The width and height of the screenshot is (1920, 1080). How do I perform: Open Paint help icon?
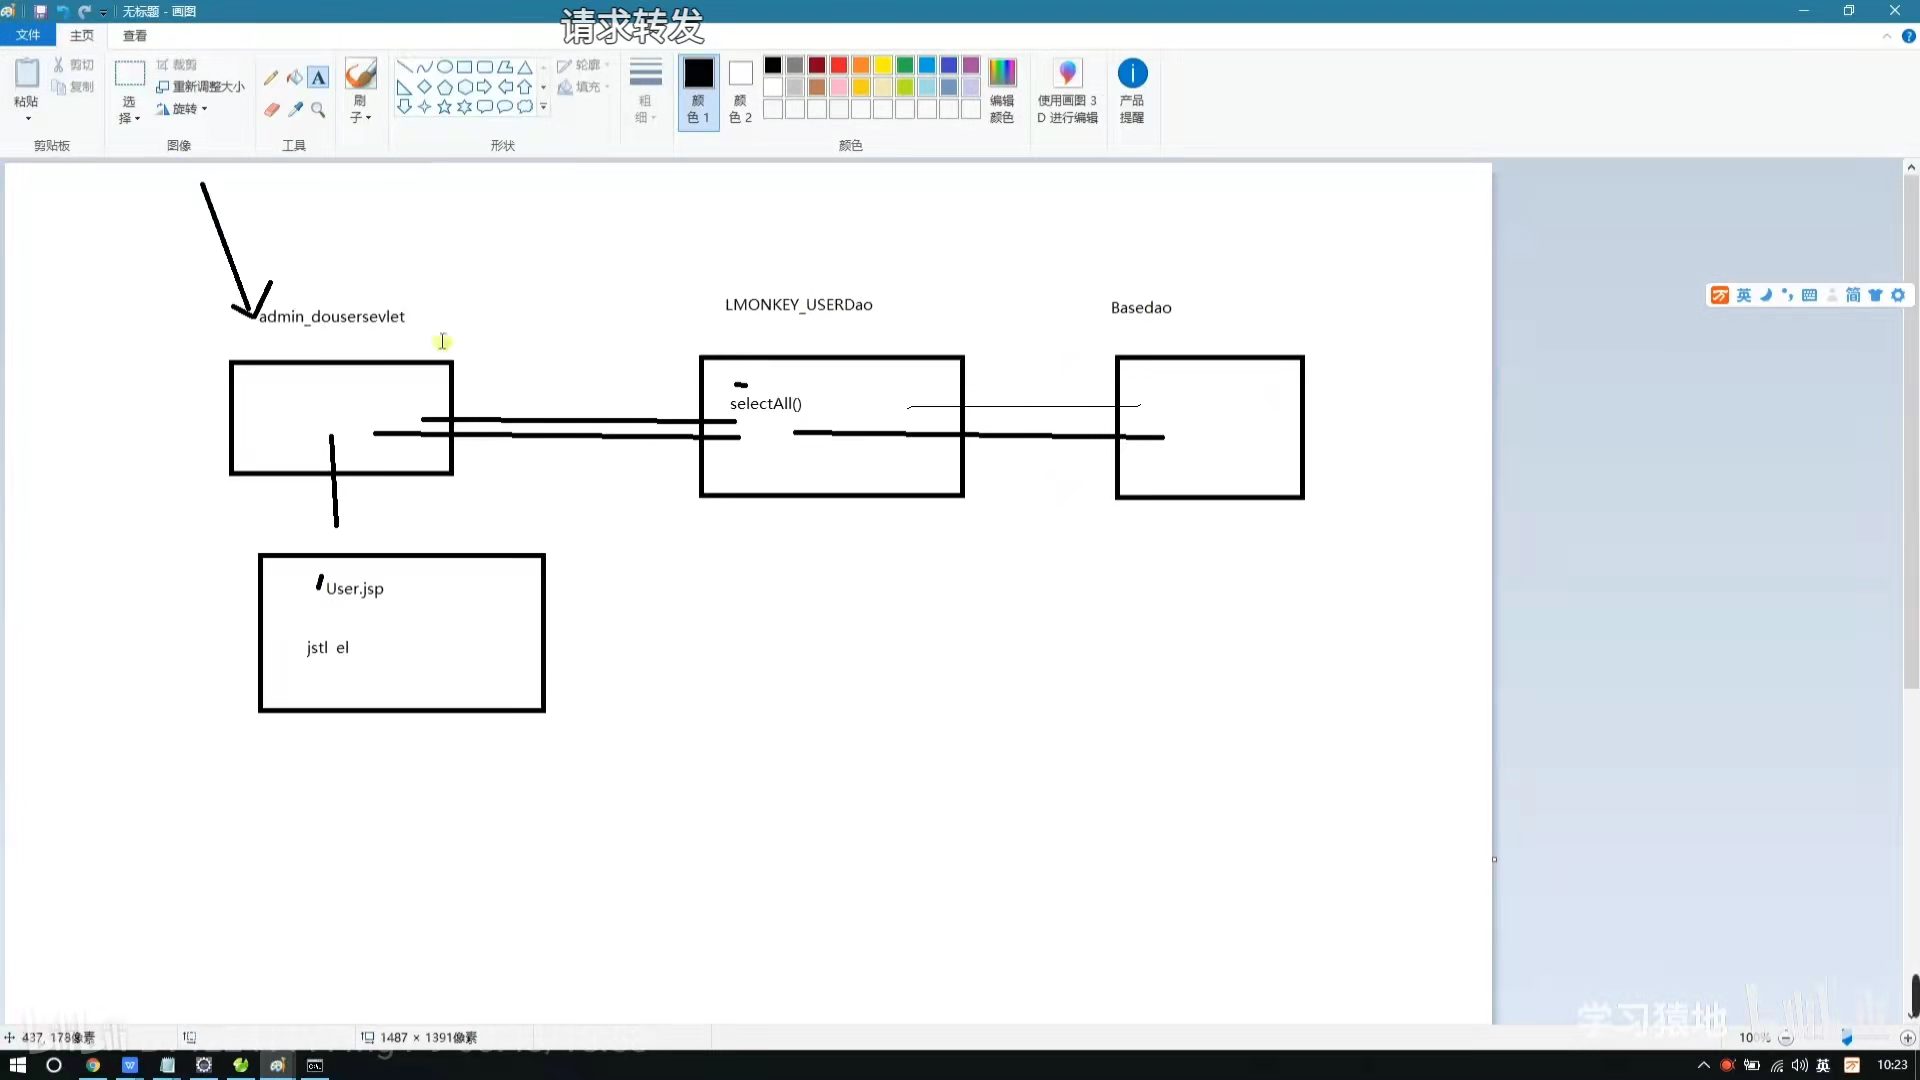(x=1908, y=36)
